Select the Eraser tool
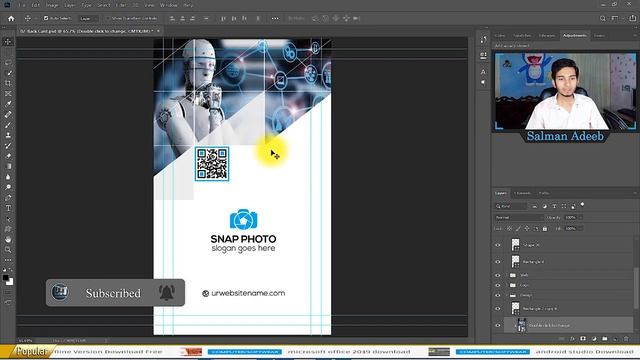This screenshot has height=360, width=640. coord(8,156)
